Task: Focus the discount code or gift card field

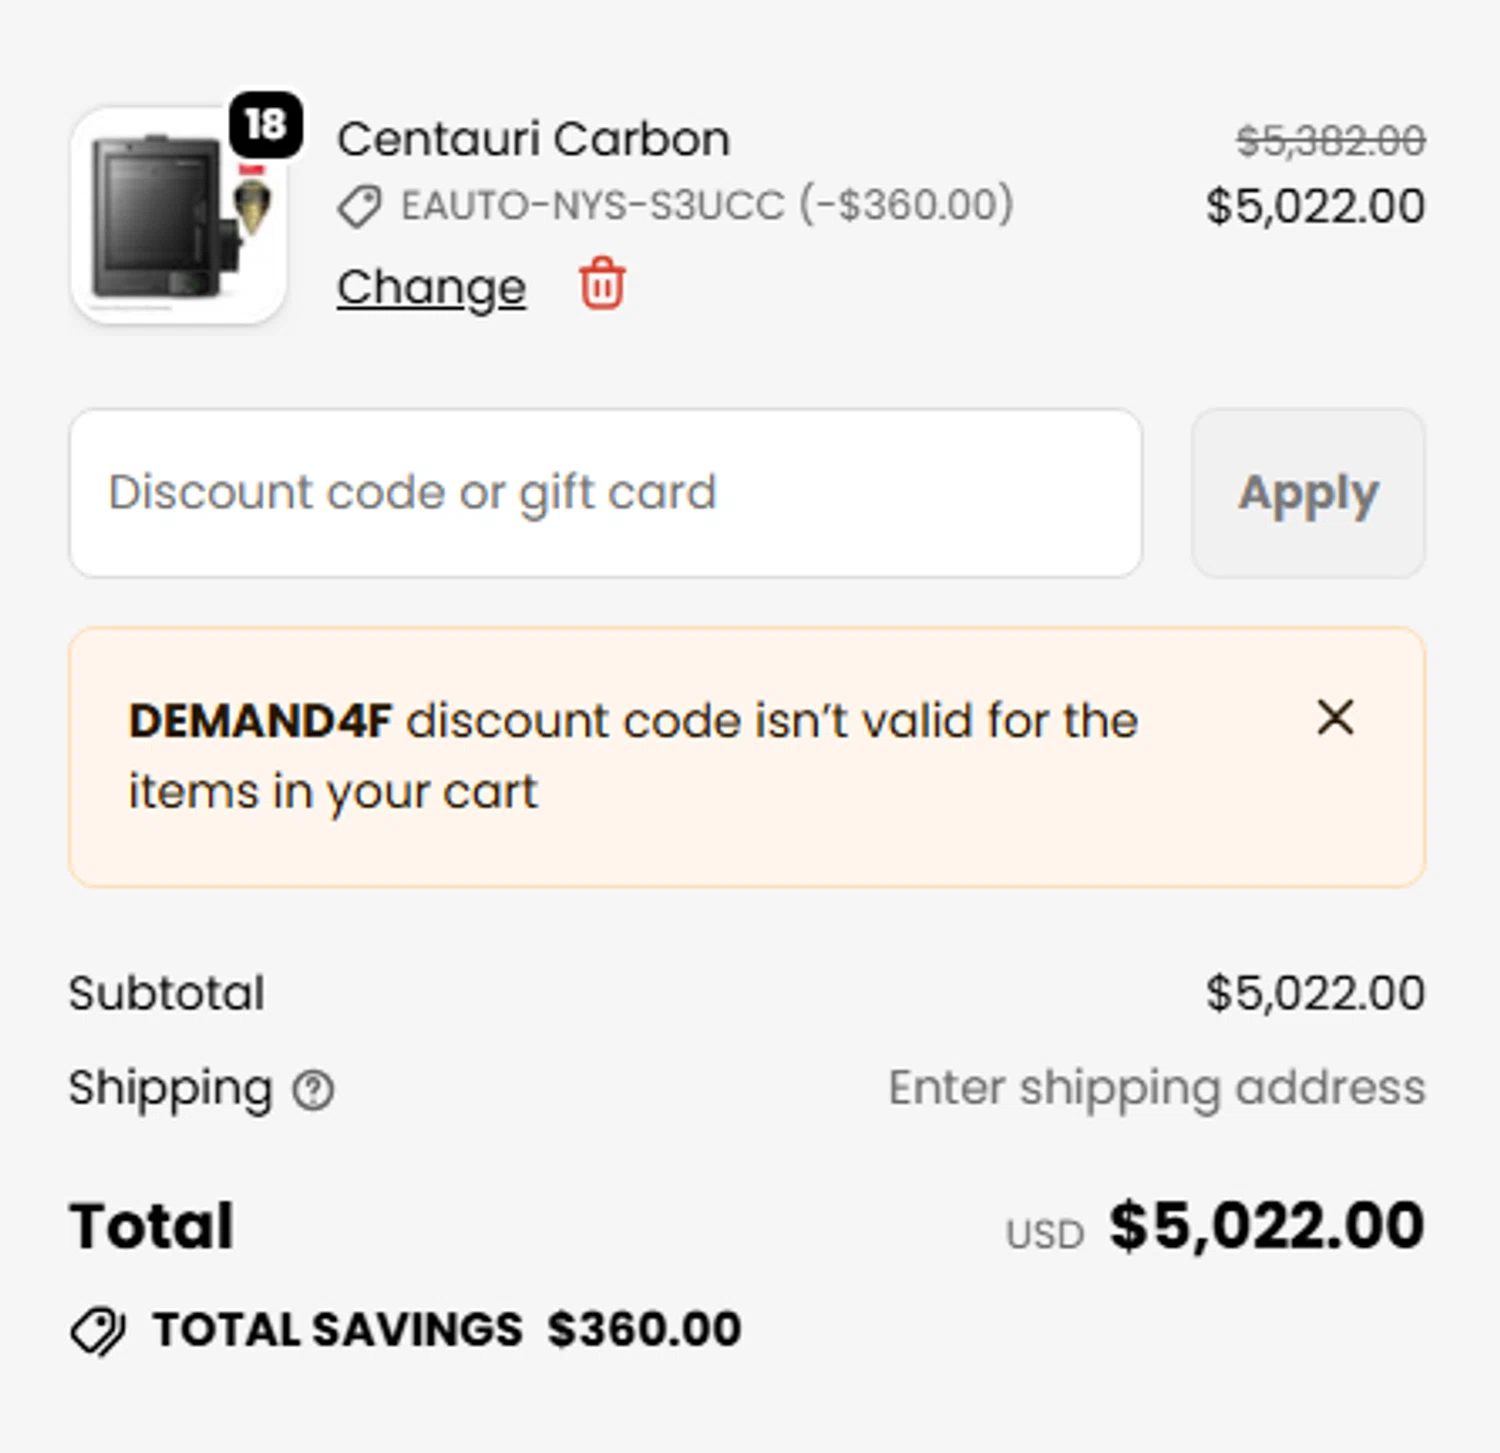Action: point(605,493)
